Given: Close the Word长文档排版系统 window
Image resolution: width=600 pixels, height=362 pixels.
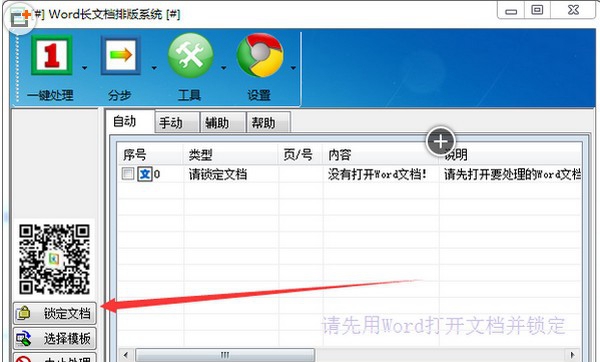Looking at the screenshot, I should pyautogui.click(x=573, y=10).
